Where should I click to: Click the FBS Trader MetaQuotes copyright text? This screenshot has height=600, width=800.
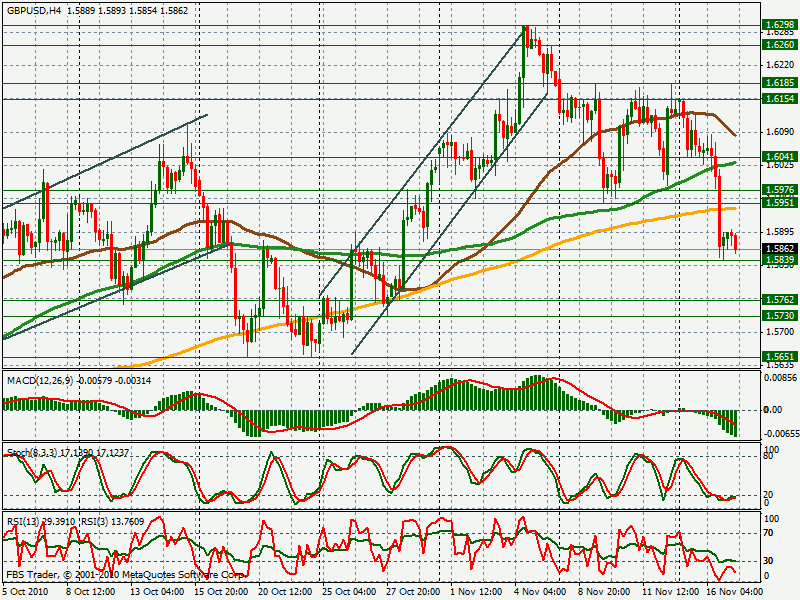pyautogui.click(x=125, y=575)
